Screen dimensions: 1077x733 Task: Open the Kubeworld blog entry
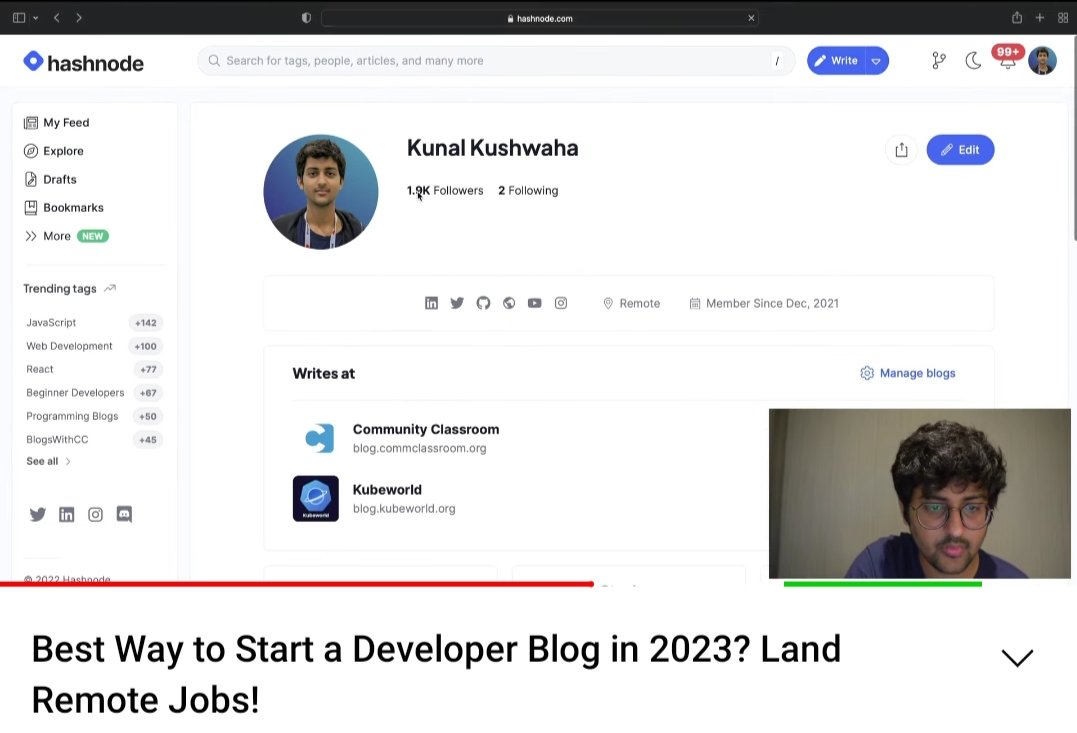point(404,498)
